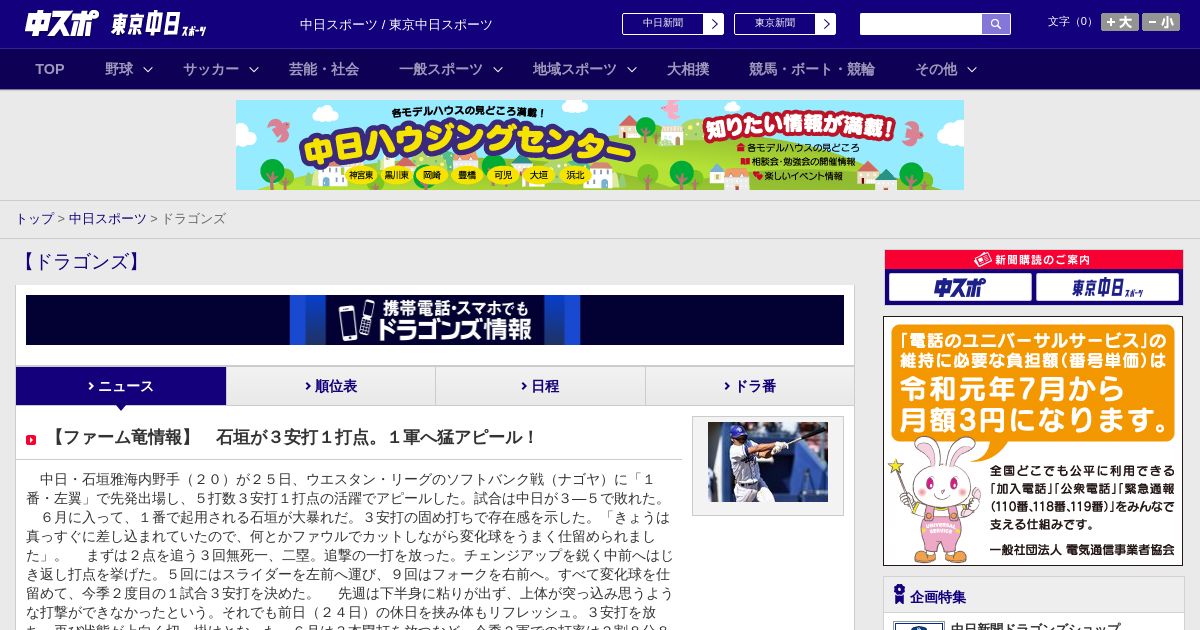Click the Chunichi Sports logo in header

point(62,23)
